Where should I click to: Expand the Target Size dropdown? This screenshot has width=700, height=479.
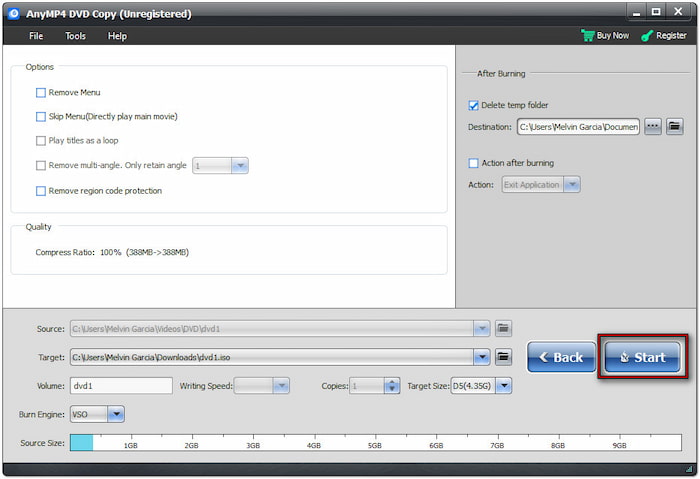(x=504, y=386)
